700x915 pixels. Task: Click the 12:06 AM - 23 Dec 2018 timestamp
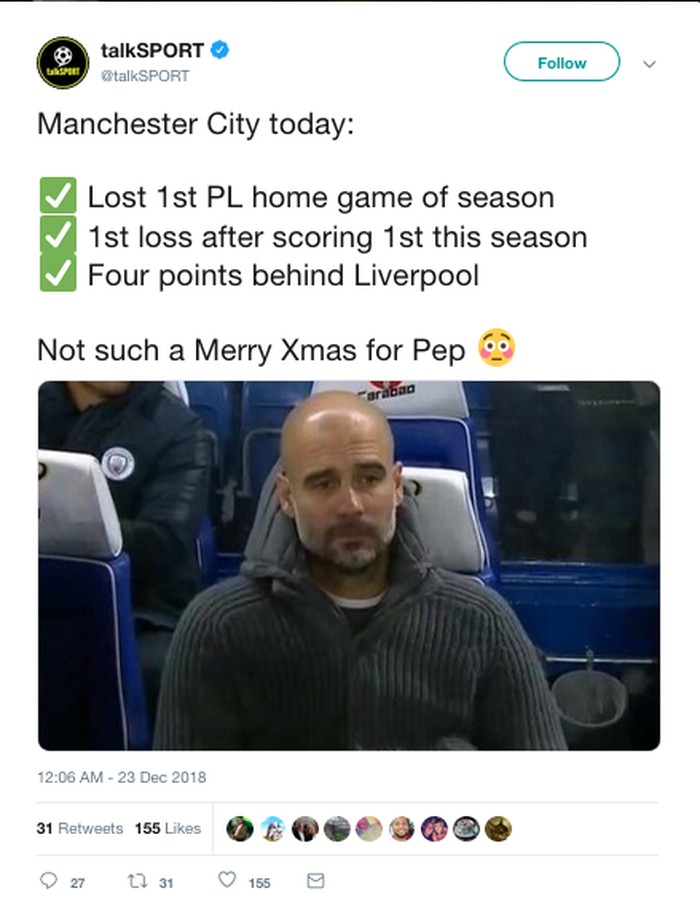[x=121, y=776]
